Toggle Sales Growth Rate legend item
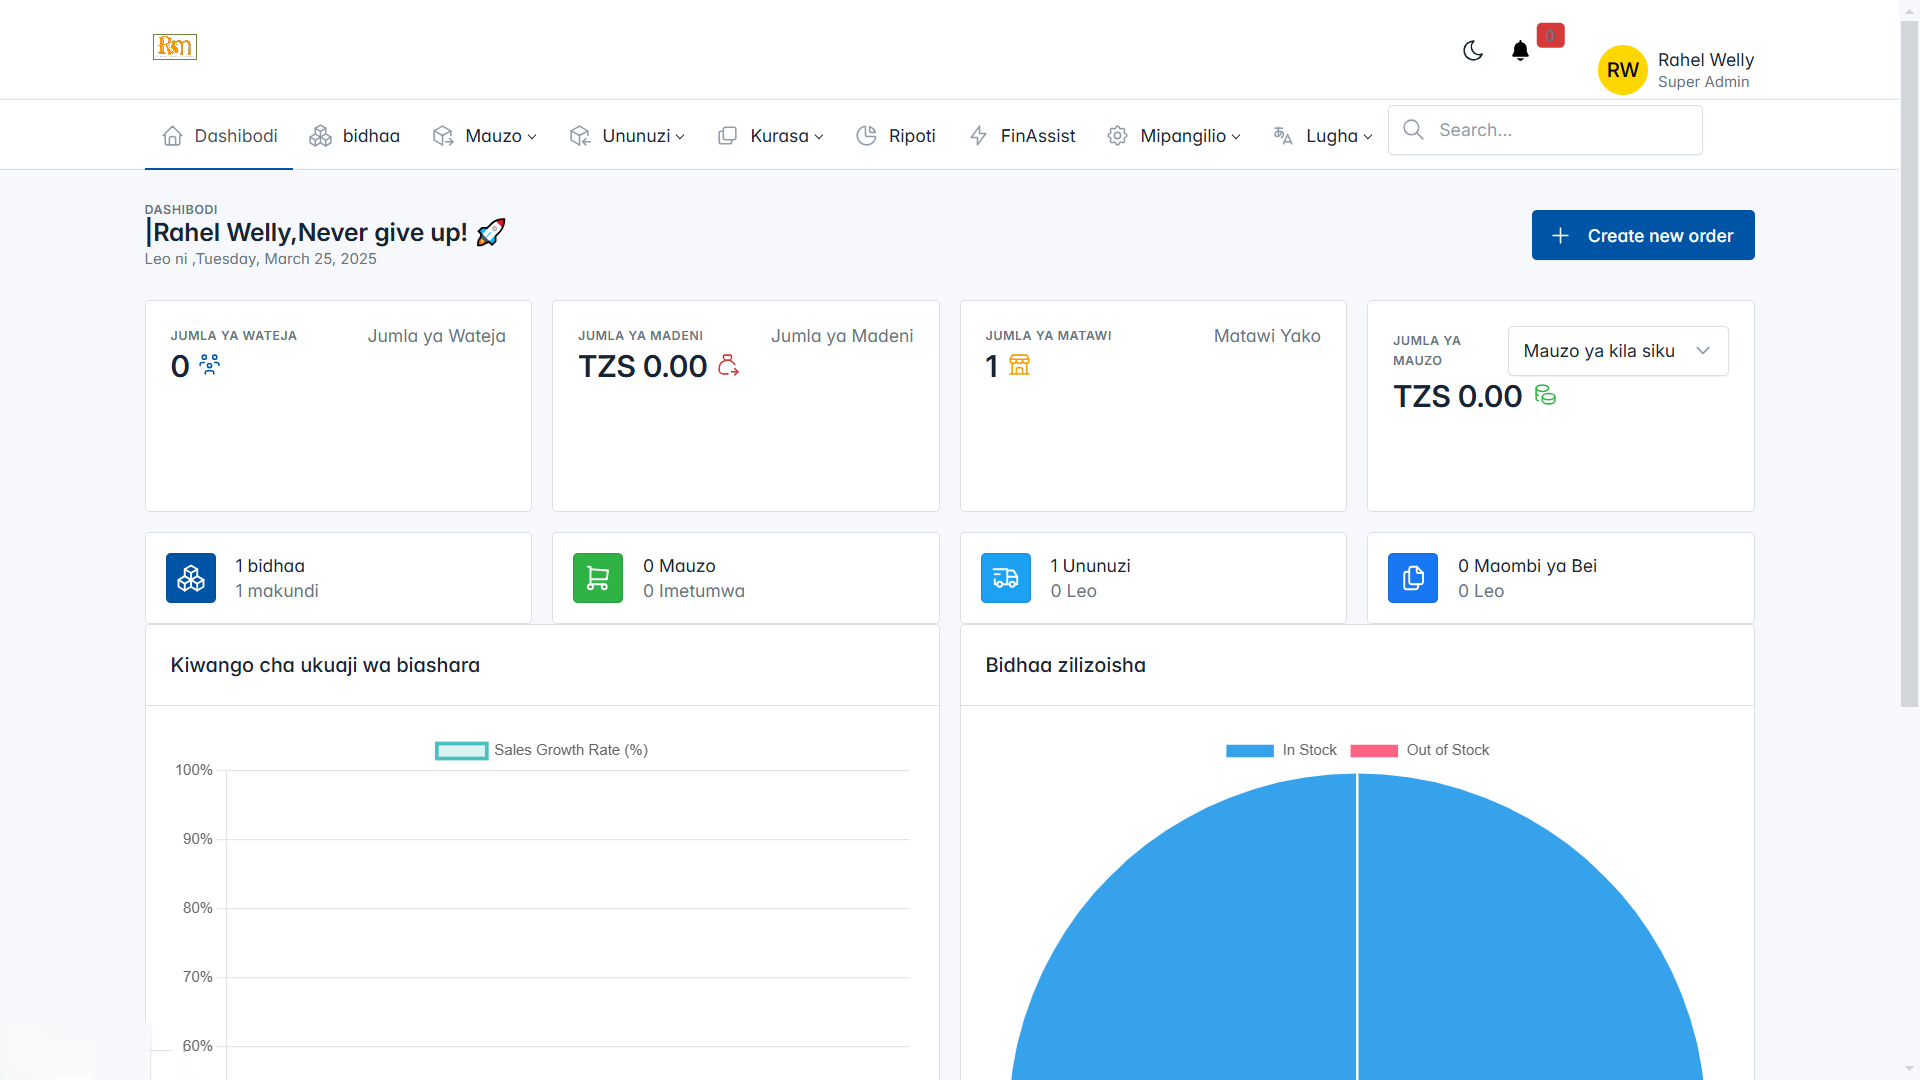The image size is (1920, 1080). [541, 750]
